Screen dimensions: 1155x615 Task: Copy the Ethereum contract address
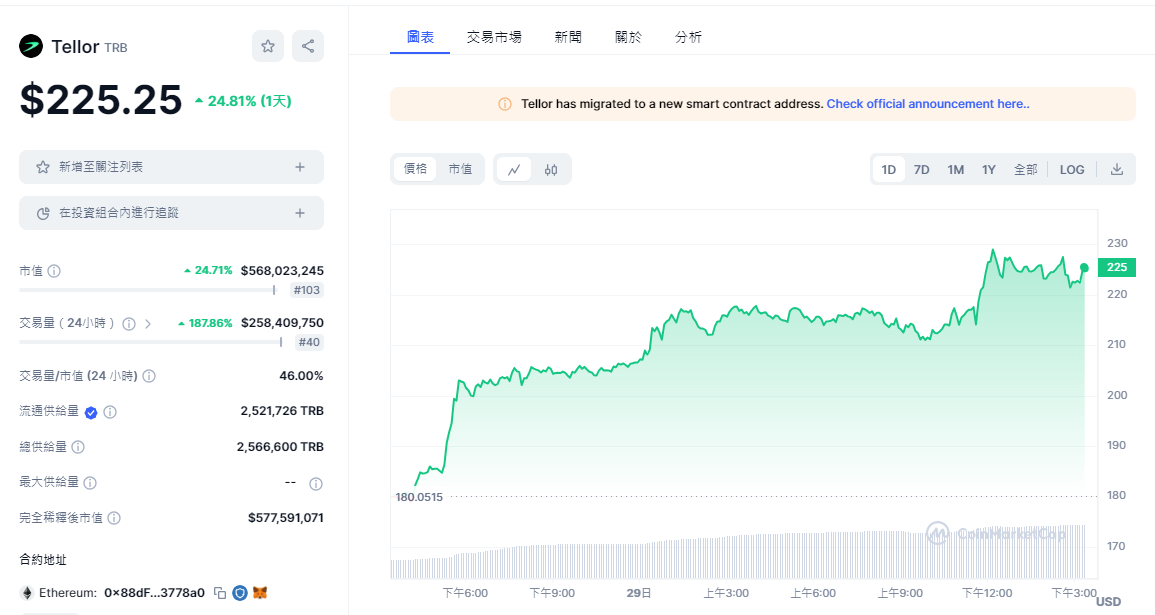220,593
